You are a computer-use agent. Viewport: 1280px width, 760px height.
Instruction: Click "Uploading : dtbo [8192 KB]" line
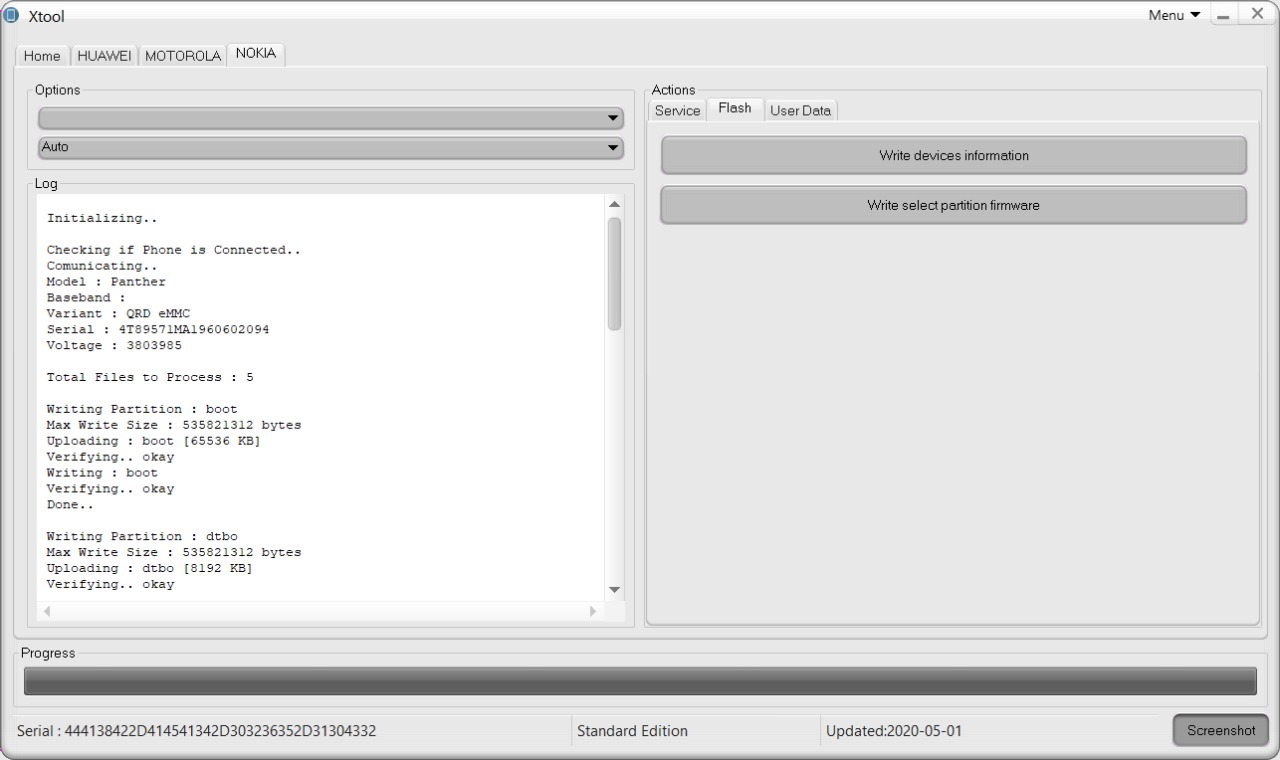[x=149, y=568]
